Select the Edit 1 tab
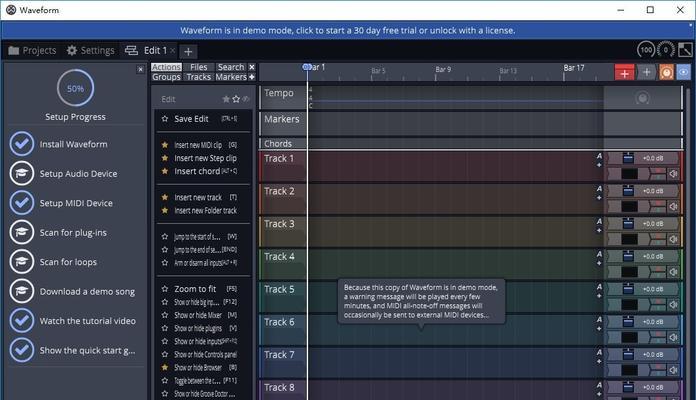696x400 pixels. [148, 51]
